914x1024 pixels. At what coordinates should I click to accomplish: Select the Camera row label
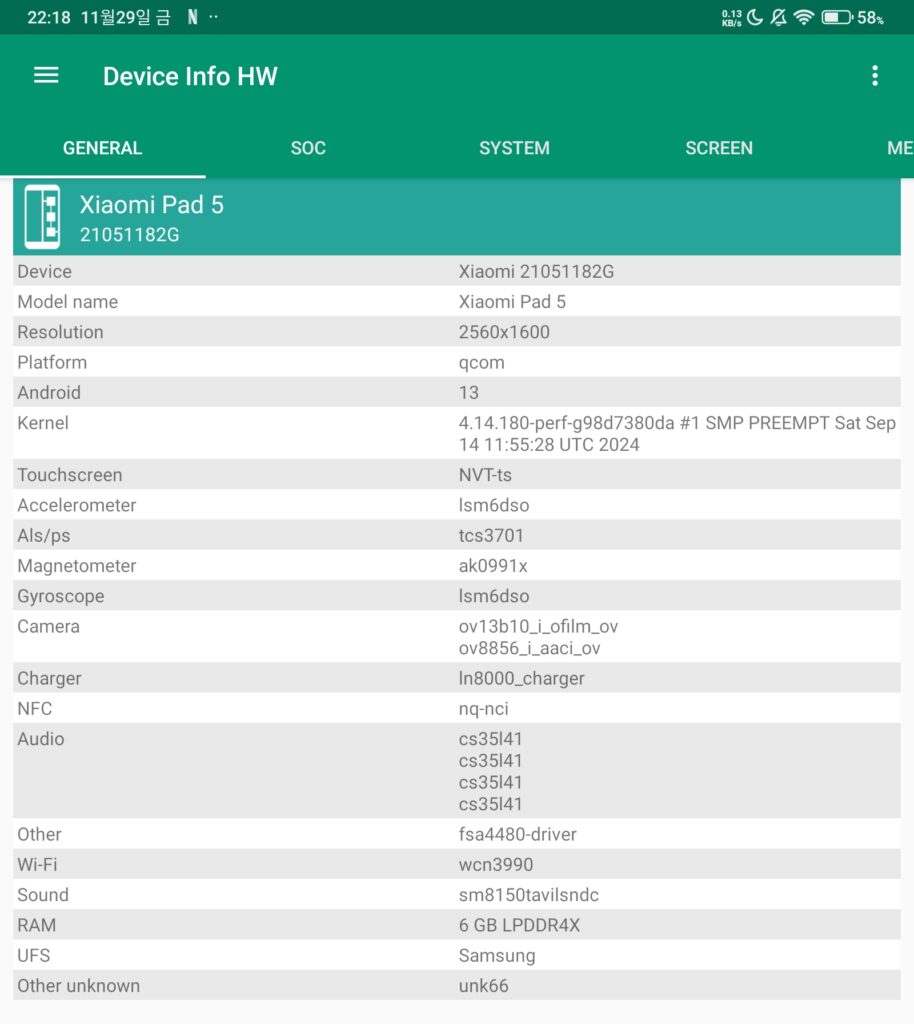(48, 627)
